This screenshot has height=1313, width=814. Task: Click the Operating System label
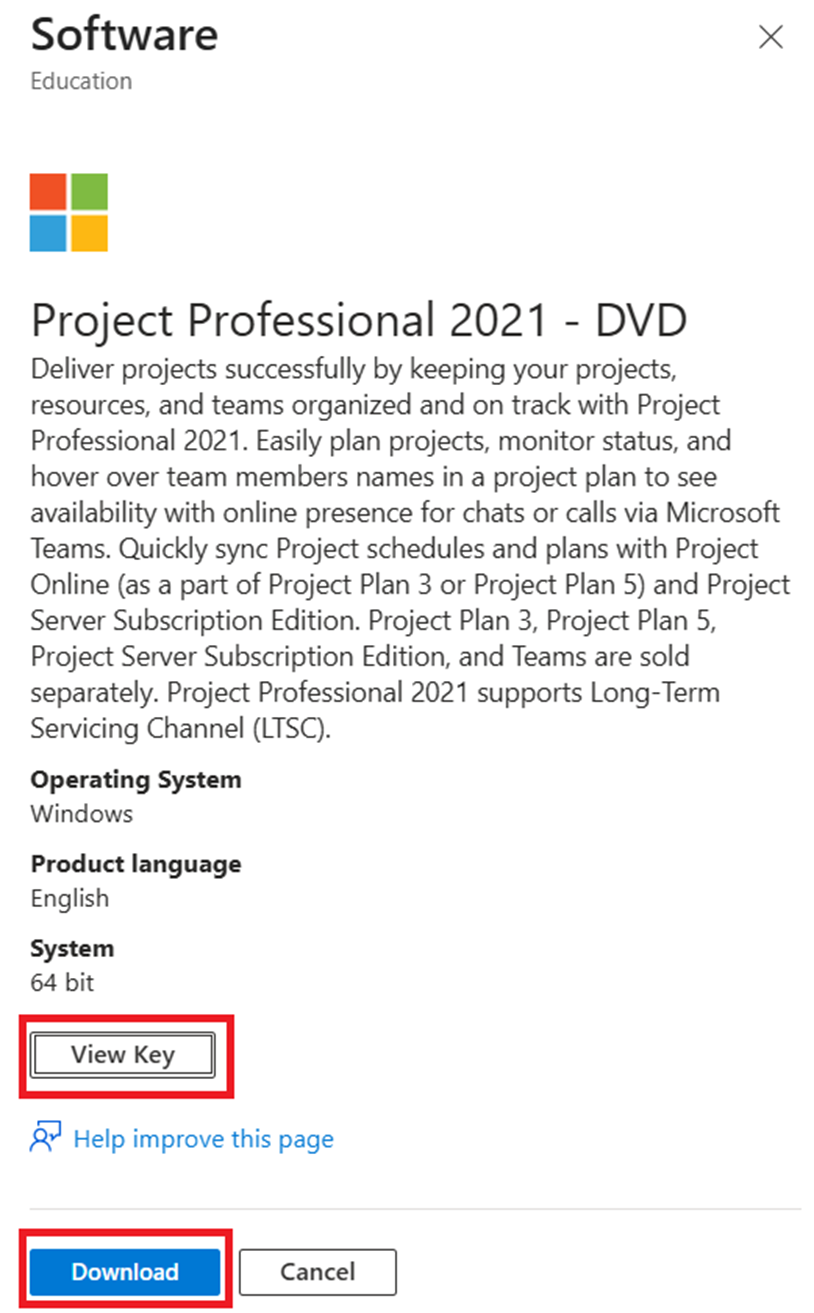pos(136,779)
